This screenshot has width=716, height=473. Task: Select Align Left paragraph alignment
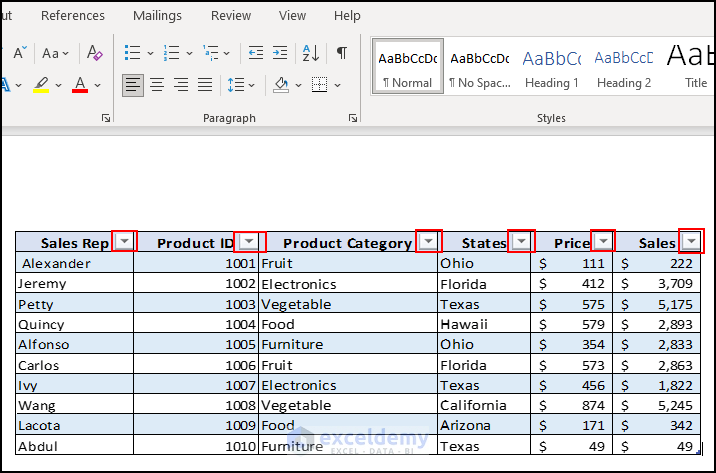point(133,85)
